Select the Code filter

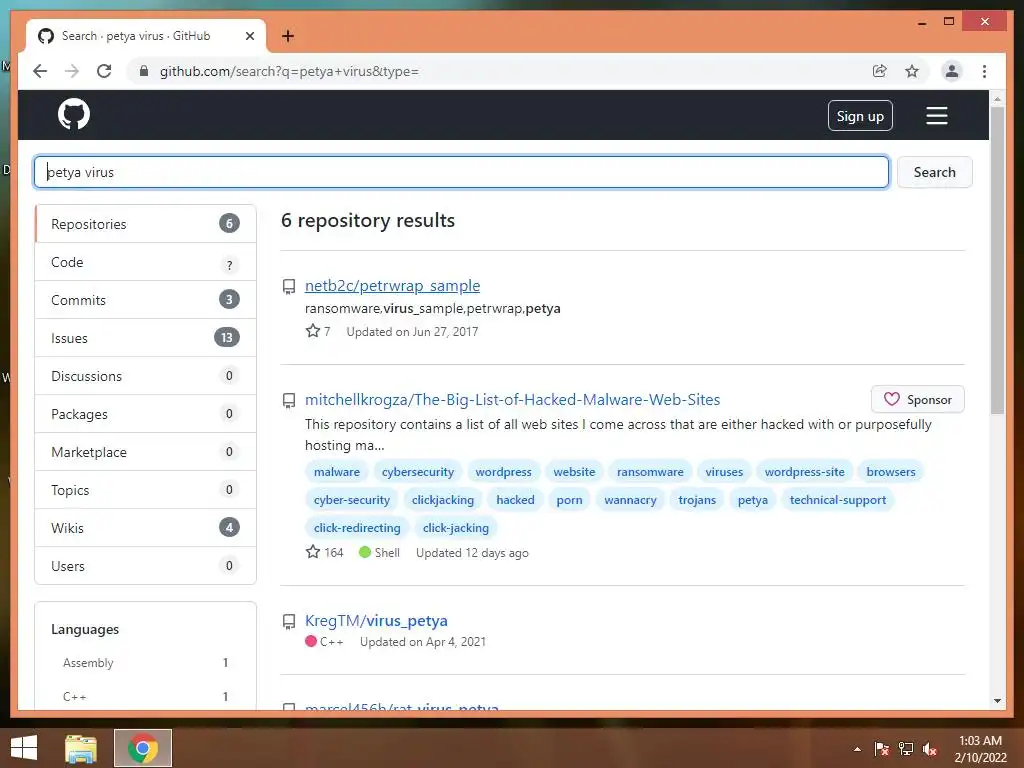[145, 262]
